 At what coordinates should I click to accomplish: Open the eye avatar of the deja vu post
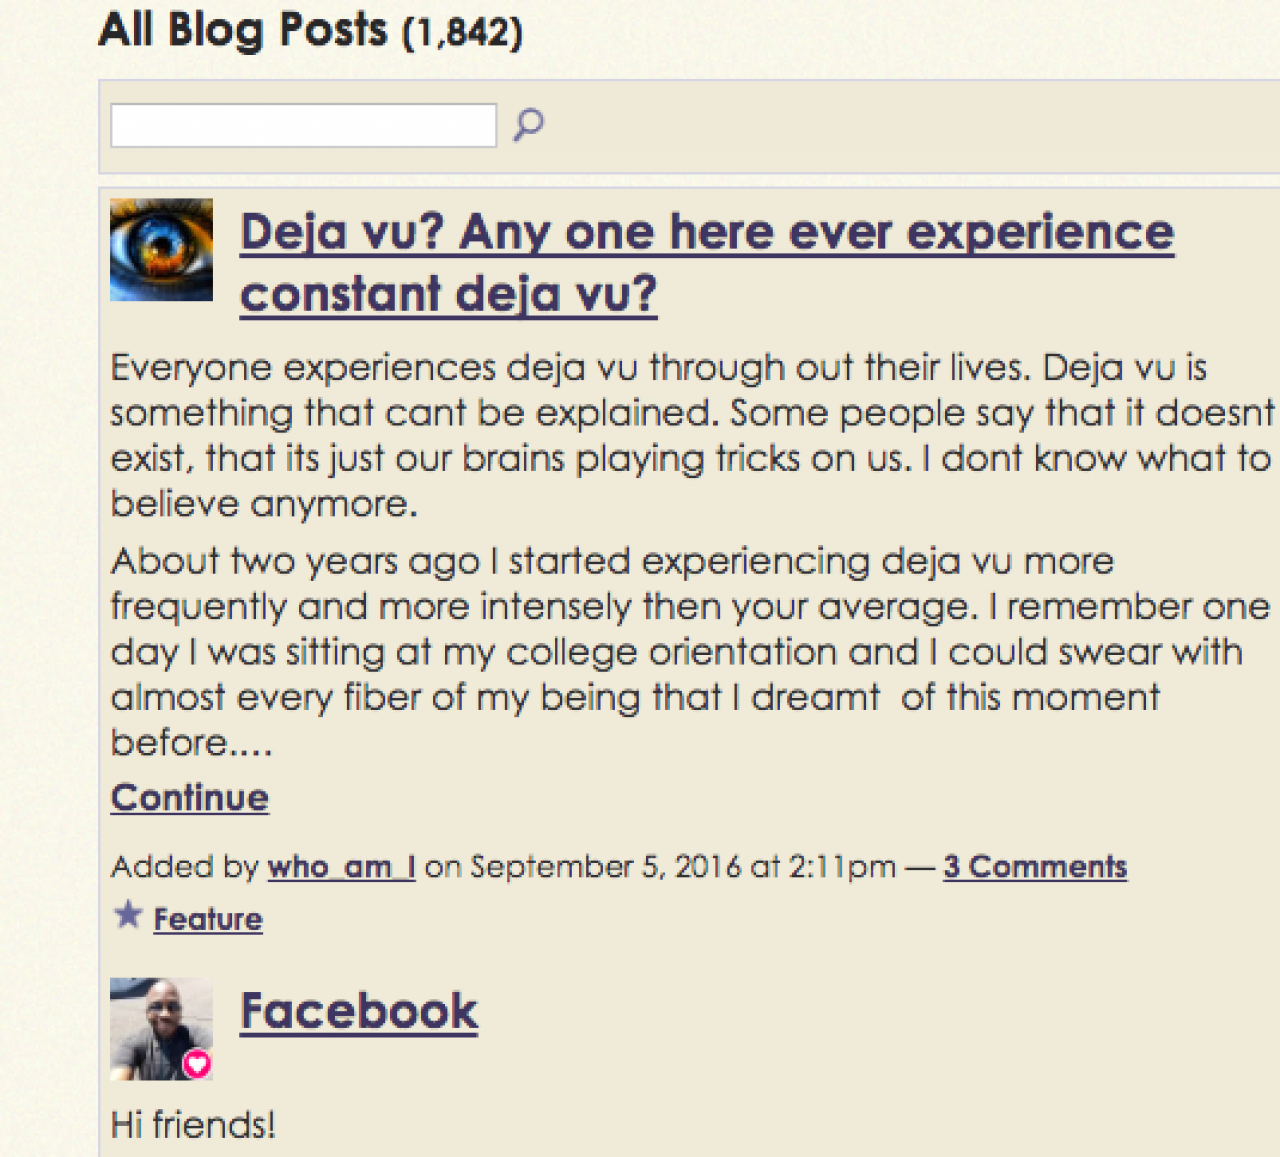click(161, 250)
